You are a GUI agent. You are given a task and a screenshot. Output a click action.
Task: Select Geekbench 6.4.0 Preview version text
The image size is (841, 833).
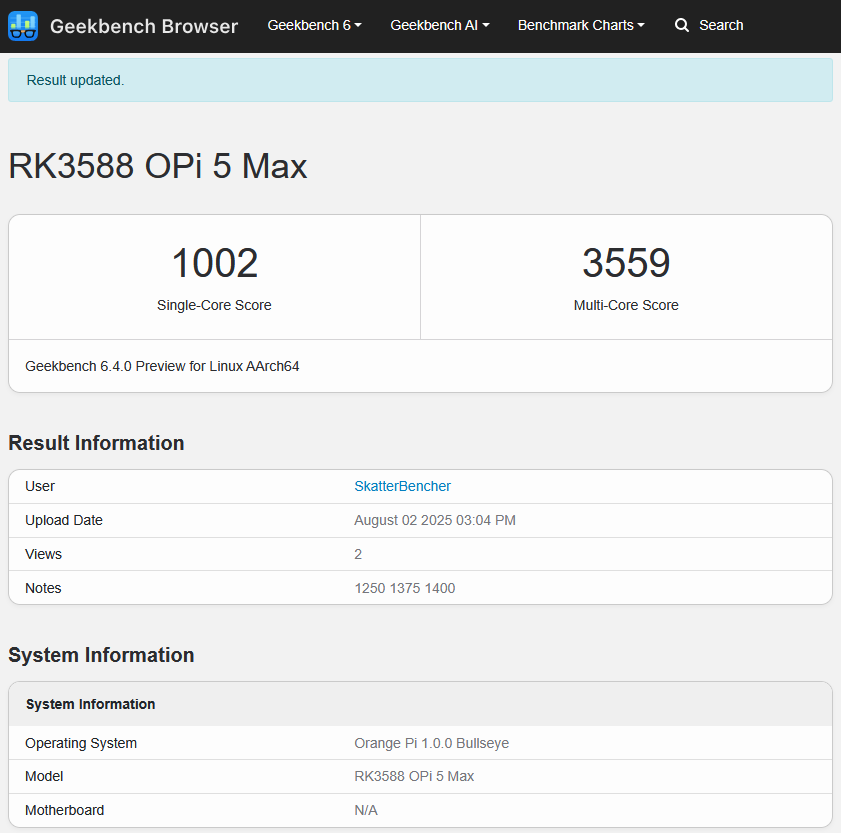tap(162, 366)
